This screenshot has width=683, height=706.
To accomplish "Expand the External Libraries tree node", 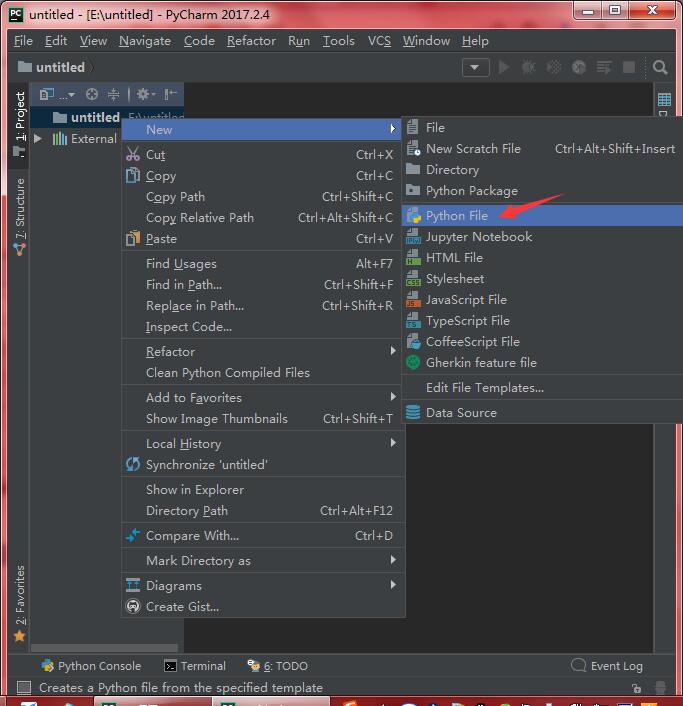I will (x=38, y=138).
